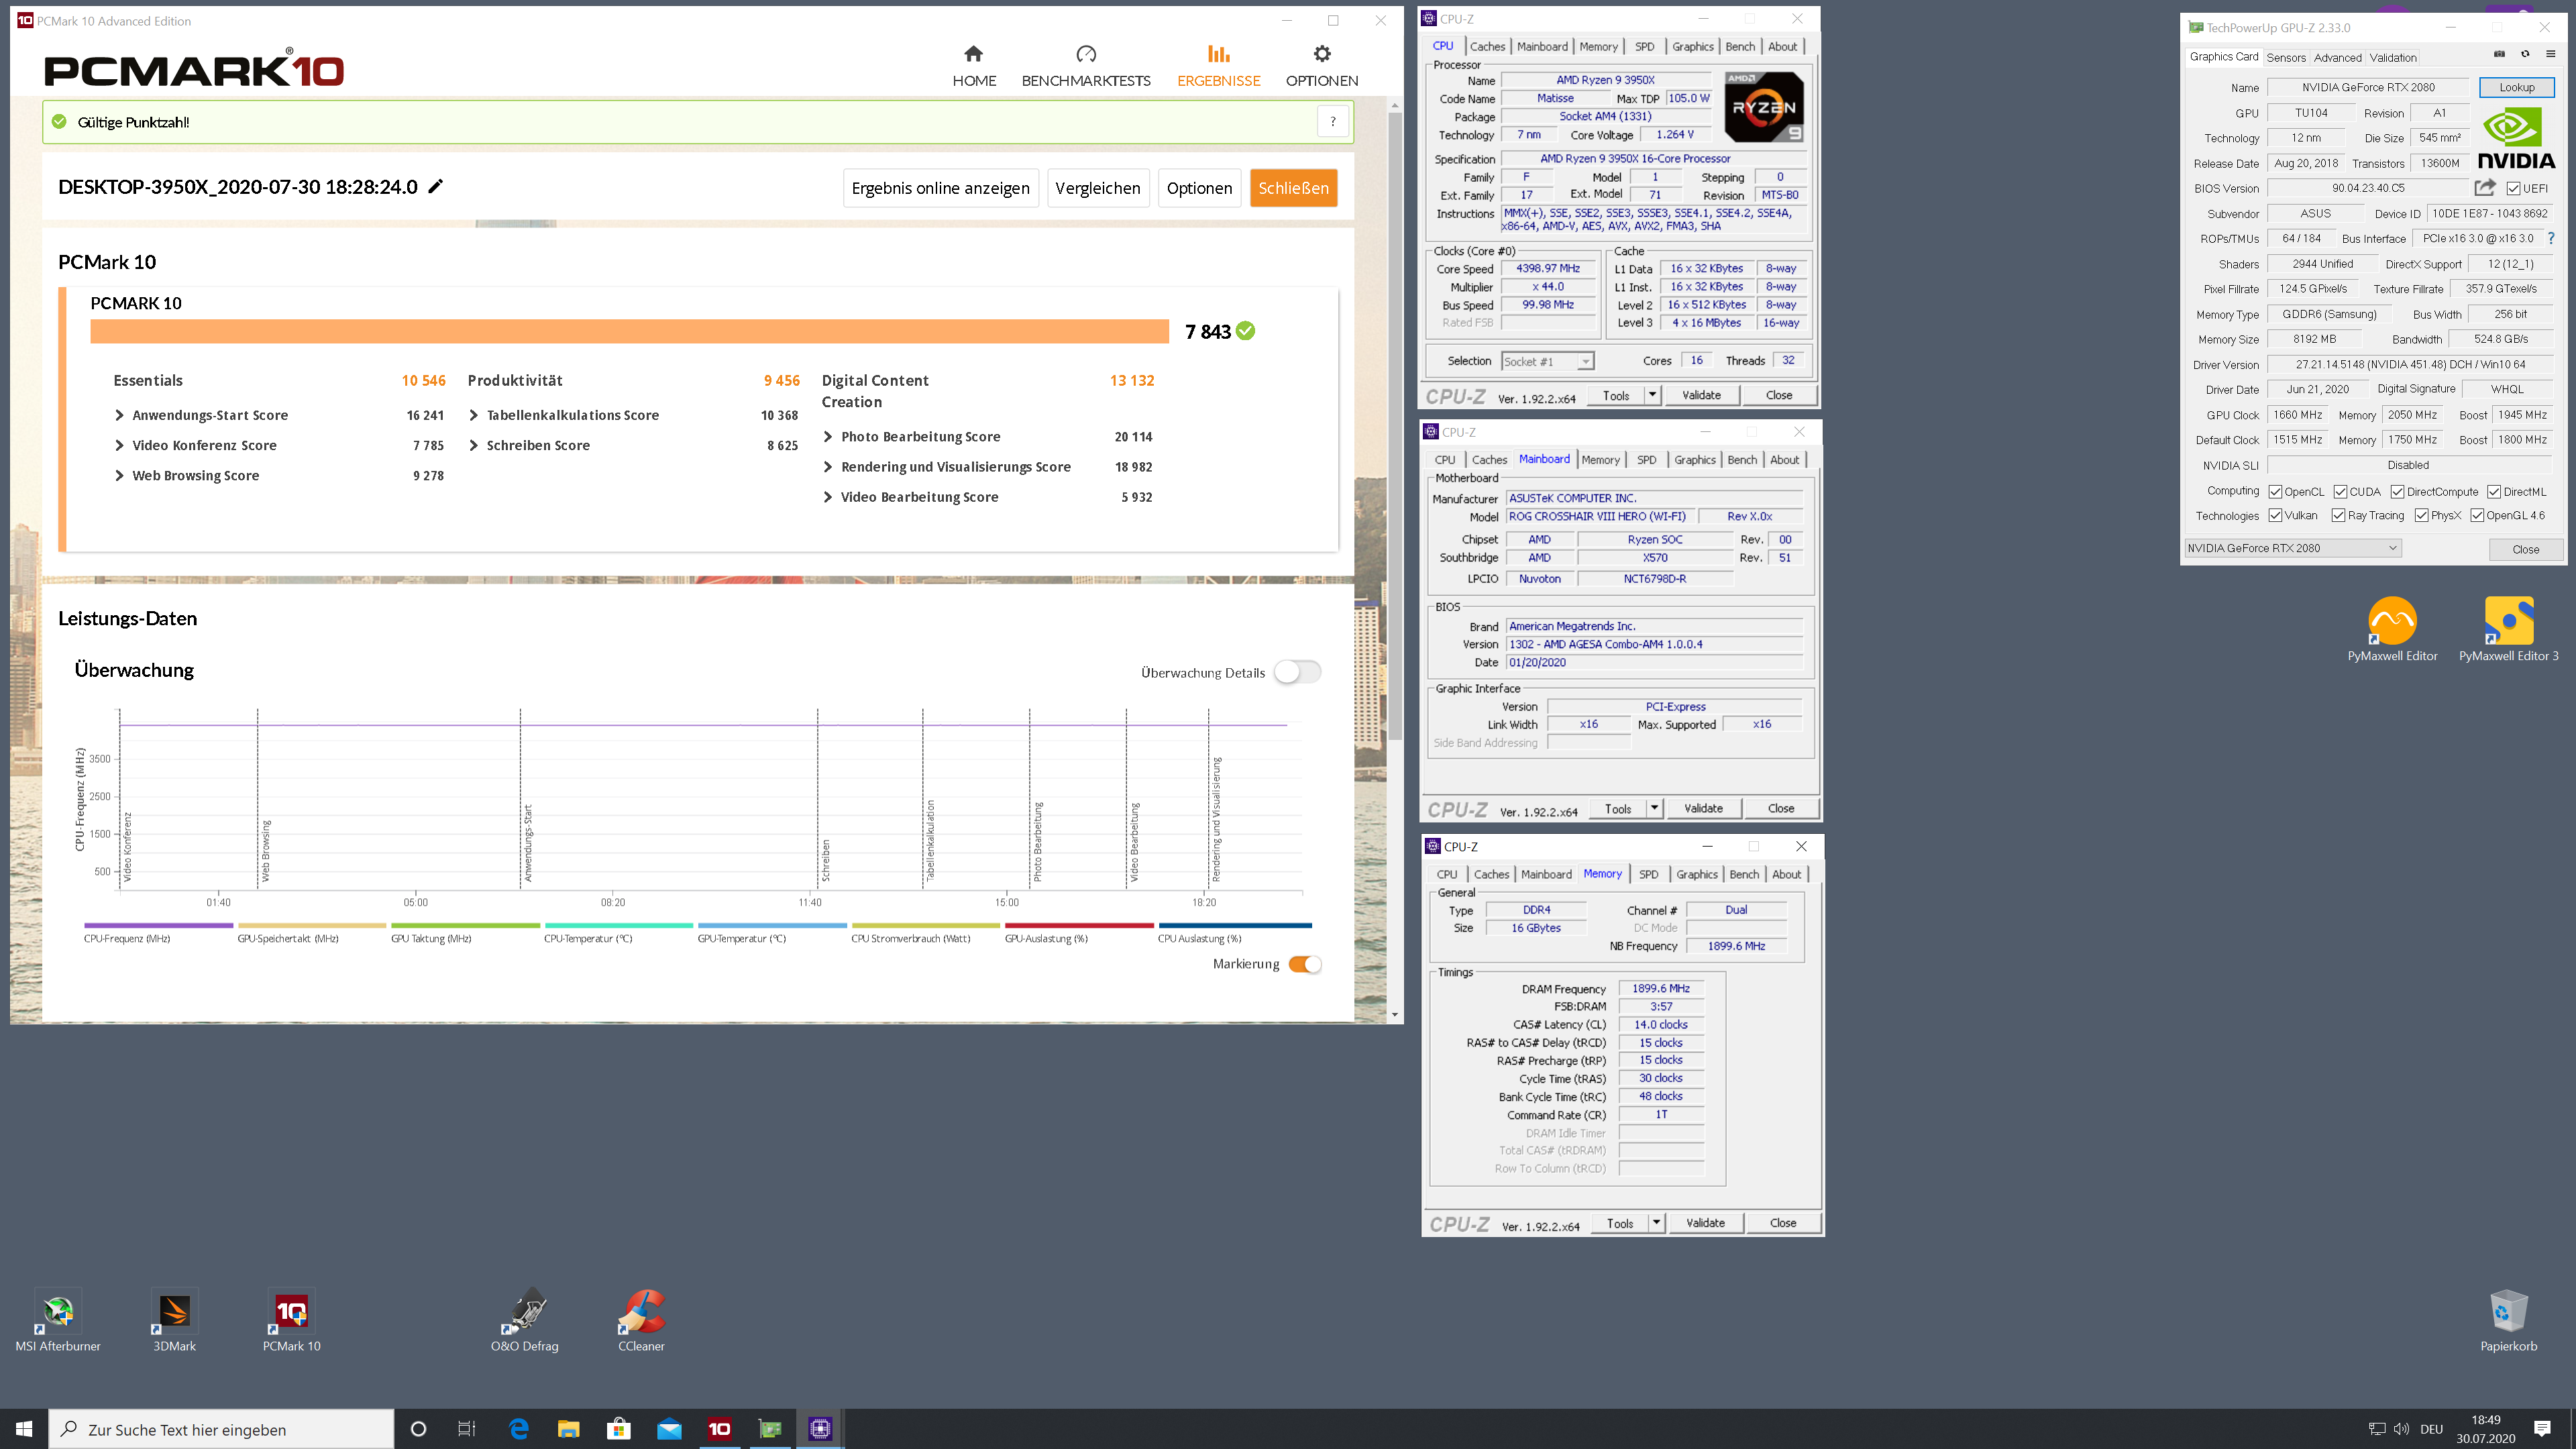This screenshot has width=2576, height=1449.
Task: Open the GPU-Z hamburger menu icon
Action: (2551, 54)
